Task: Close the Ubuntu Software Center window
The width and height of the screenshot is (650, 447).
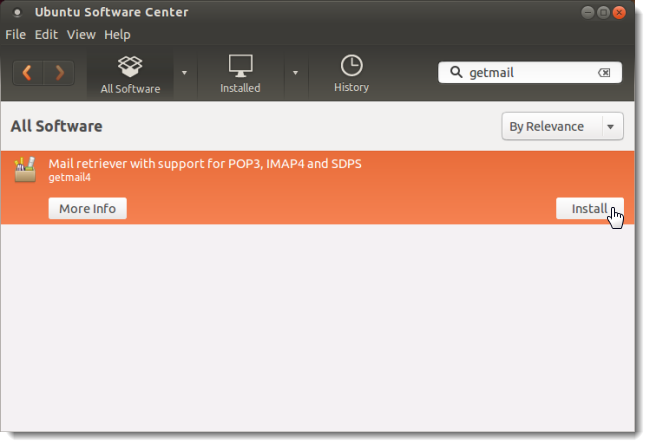Action: 619,12
